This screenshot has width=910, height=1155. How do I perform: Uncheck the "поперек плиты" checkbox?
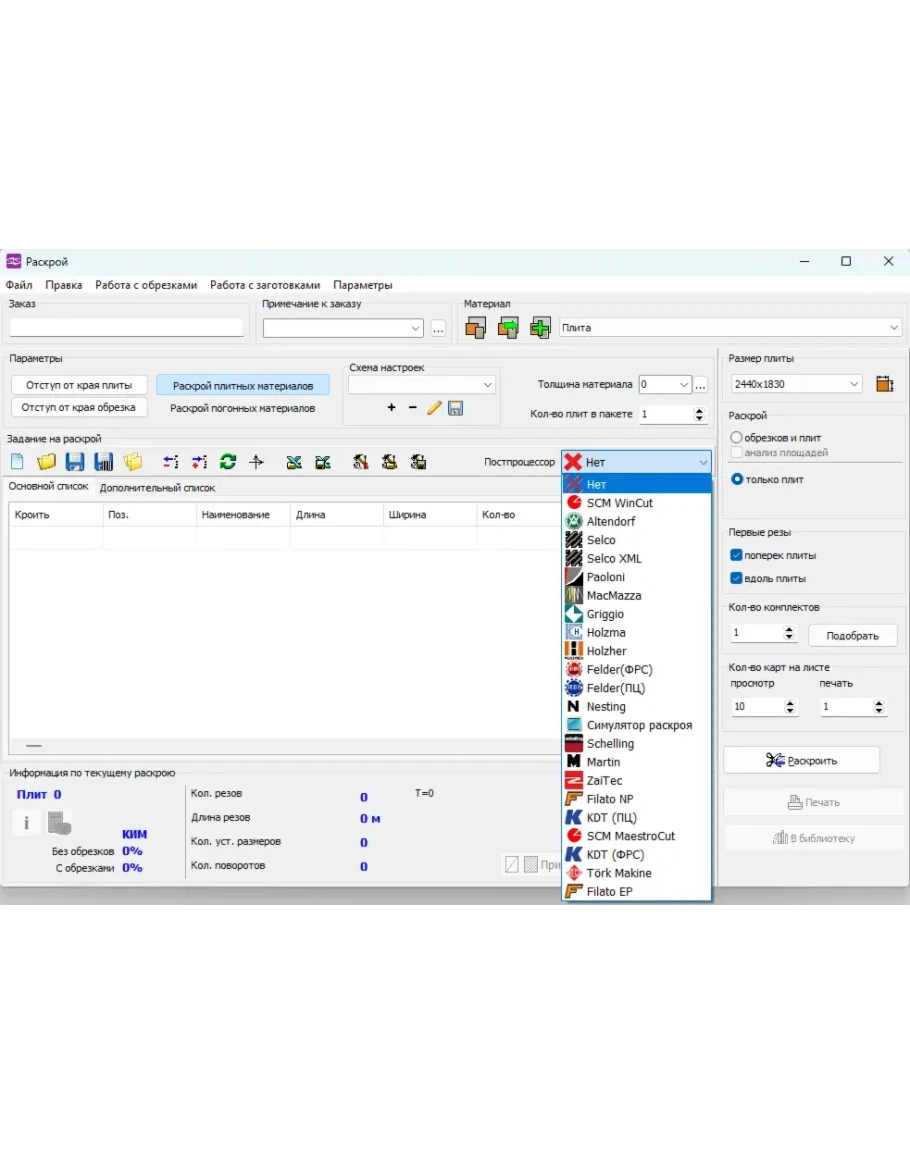pos(737,555)
